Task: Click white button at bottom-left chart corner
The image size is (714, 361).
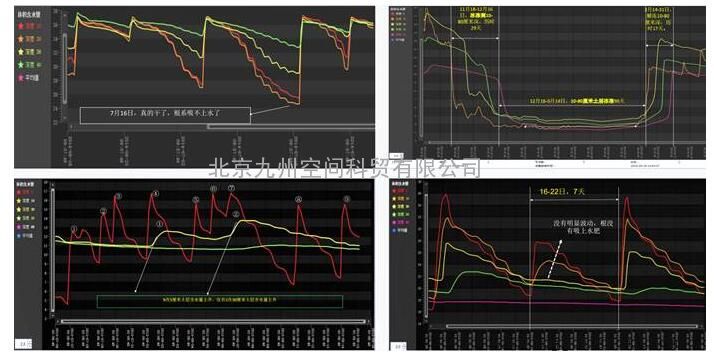Action: tap(23, 344)
